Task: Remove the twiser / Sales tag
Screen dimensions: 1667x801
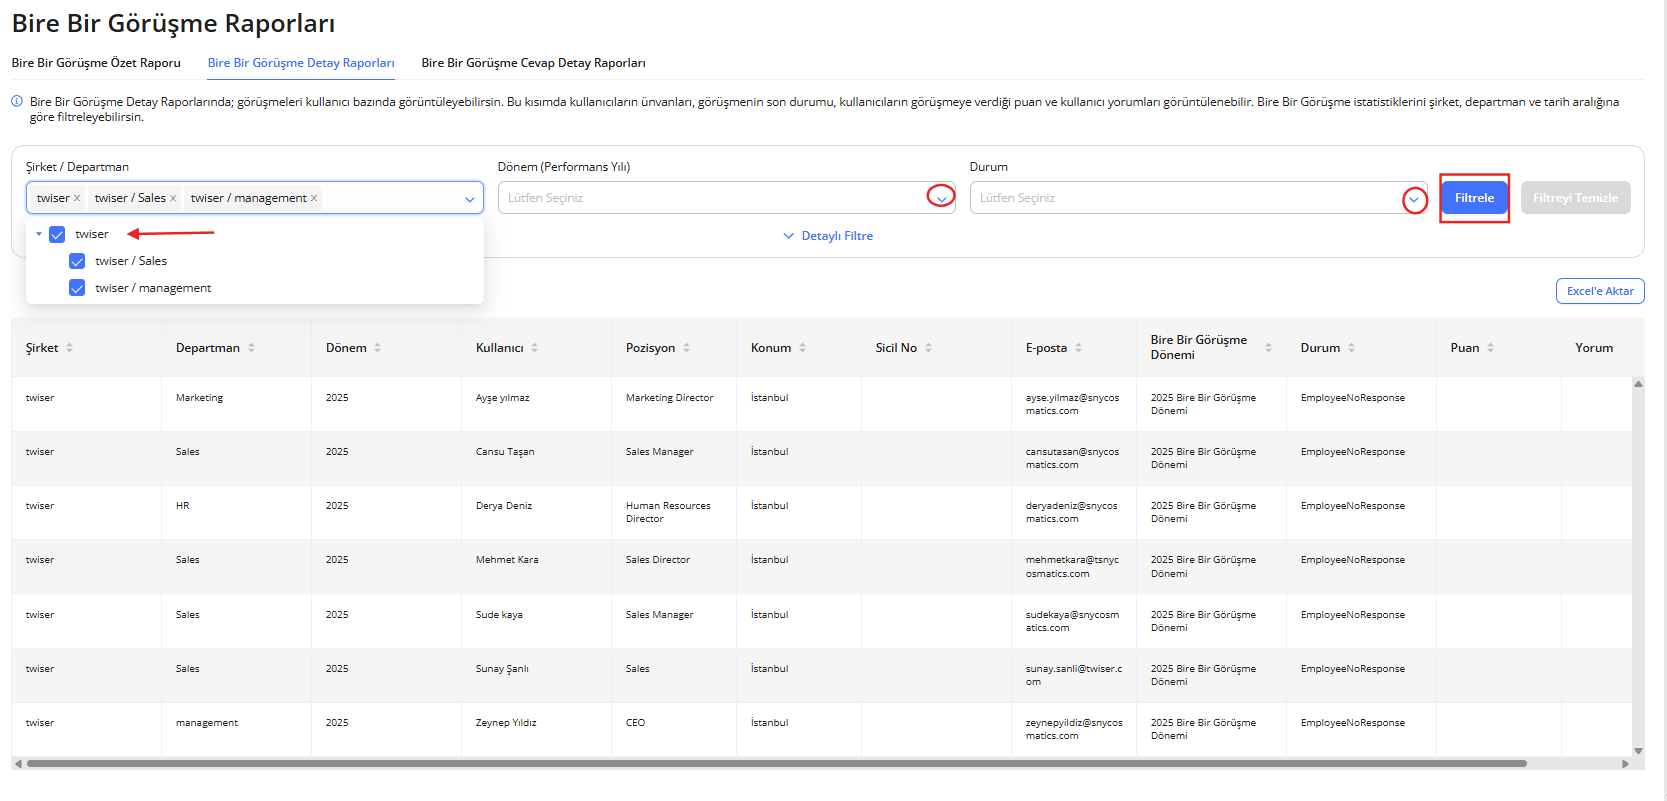Action: click(x=173, y=198)
